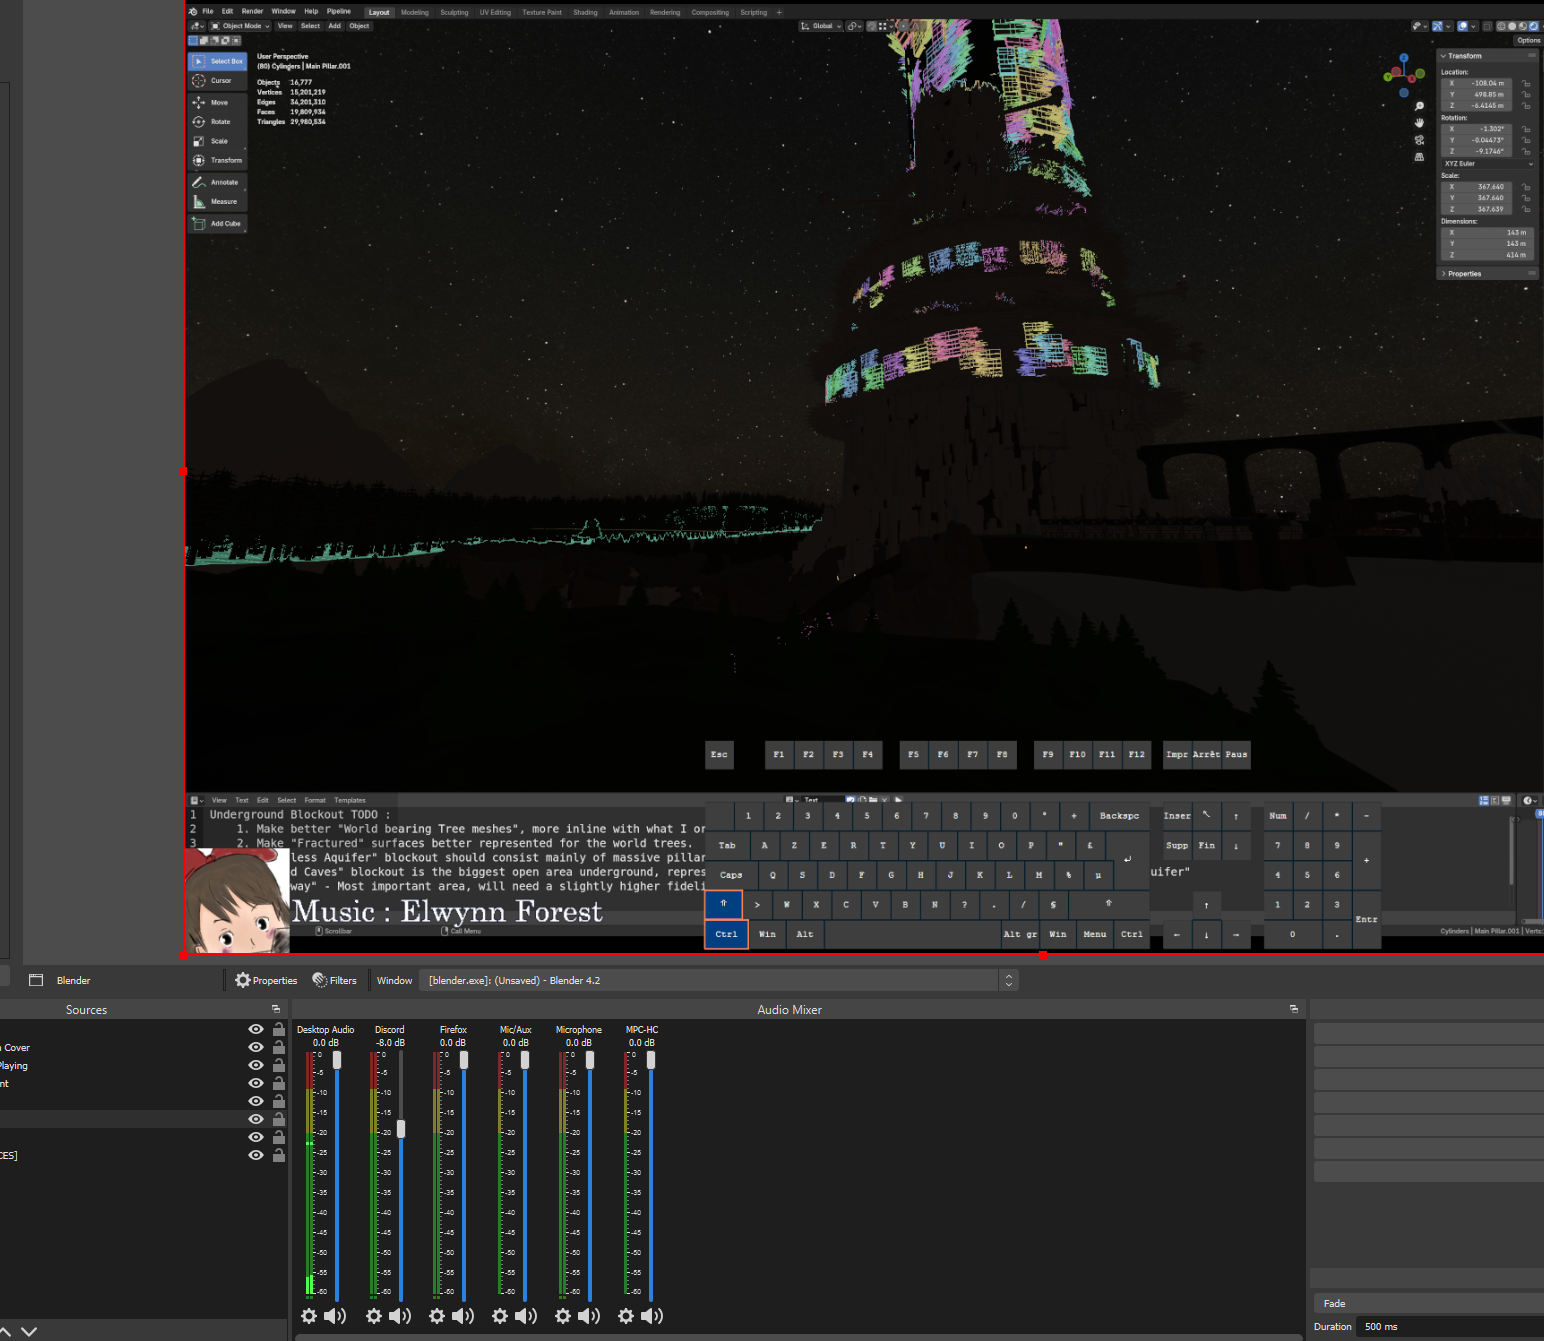Open Global transform orientation dropdown
1544x1341 pixels.
pos(820,26)
